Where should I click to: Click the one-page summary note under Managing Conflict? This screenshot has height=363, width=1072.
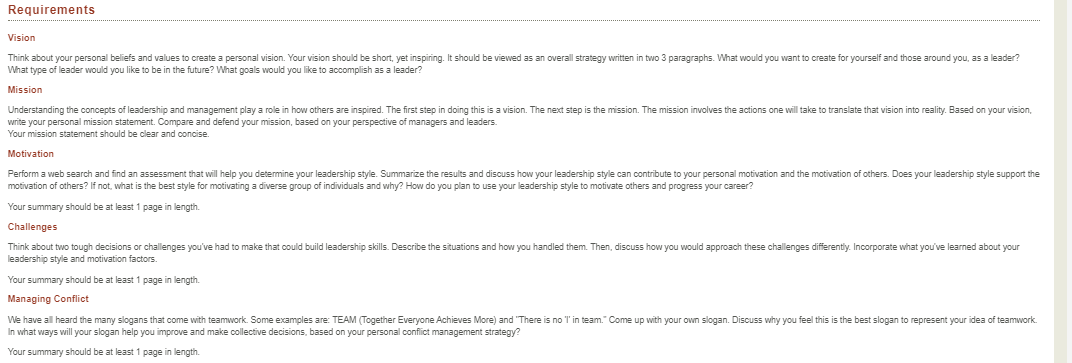point(104,352)
